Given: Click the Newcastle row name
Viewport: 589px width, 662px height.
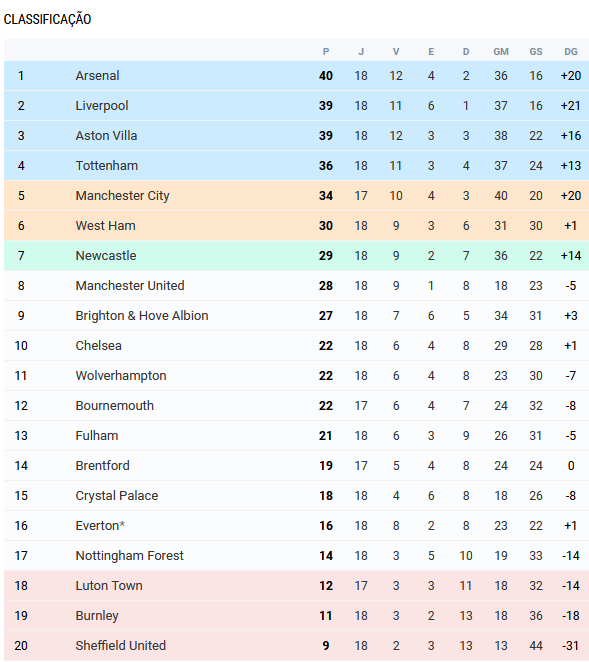Looking at the screenshot, I should [x=106, y=255].
